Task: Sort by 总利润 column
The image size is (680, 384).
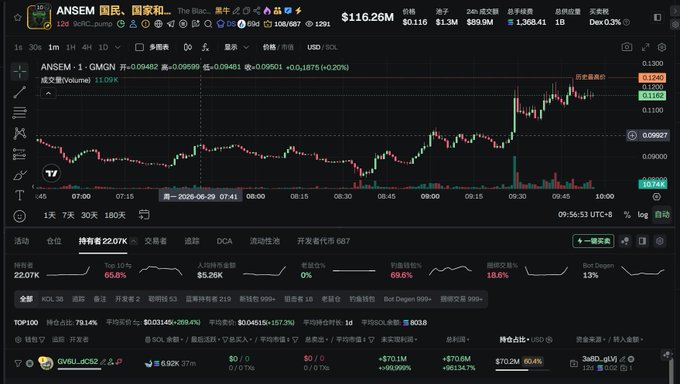Action: [x=458, y=339]
